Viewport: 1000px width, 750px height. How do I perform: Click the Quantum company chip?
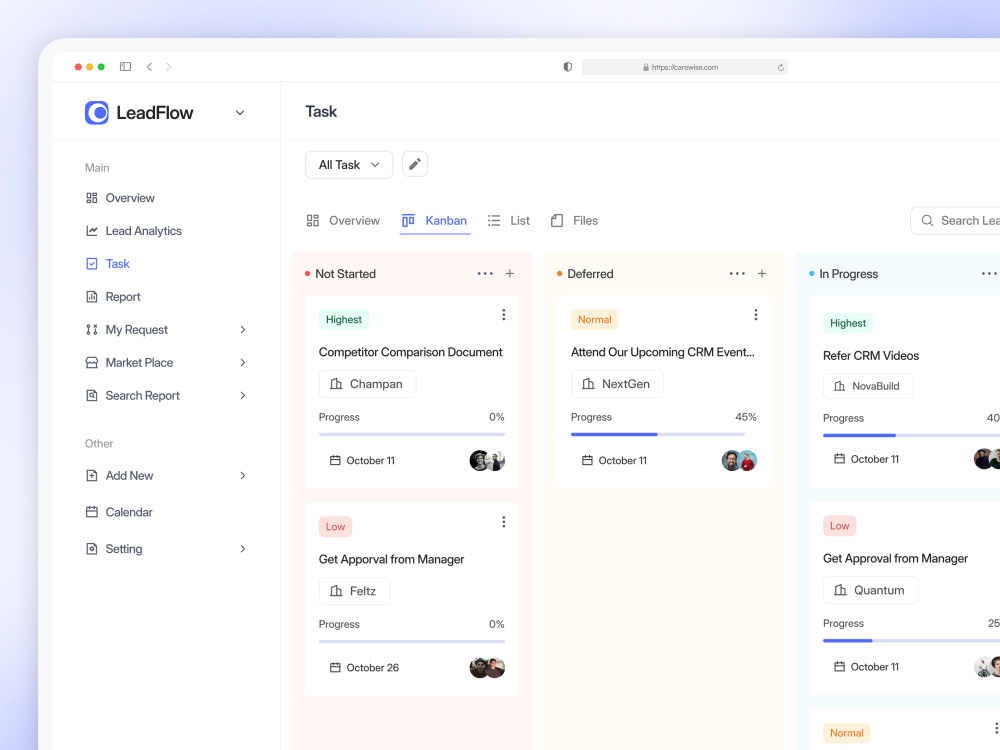871,591
